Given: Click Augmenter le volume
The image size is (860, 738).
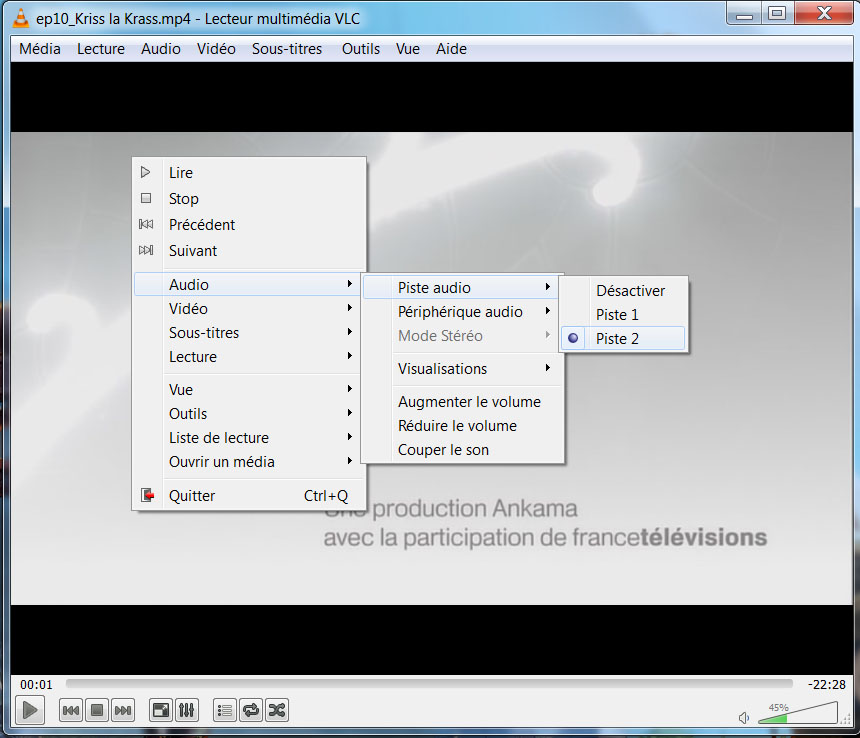Looking at the screenshot, I should (x=462, y=402).
